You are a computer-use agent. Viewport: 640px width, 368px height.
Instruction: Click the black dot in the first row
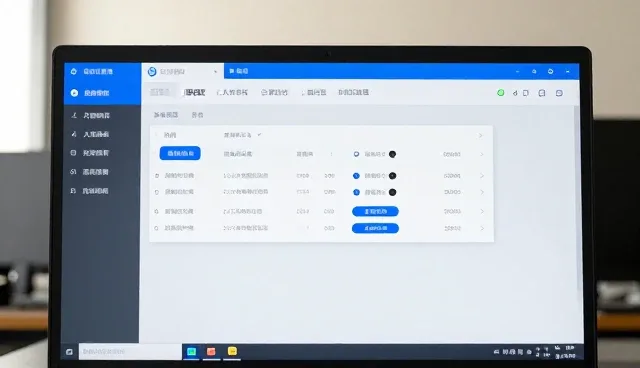tap(392, 154)
